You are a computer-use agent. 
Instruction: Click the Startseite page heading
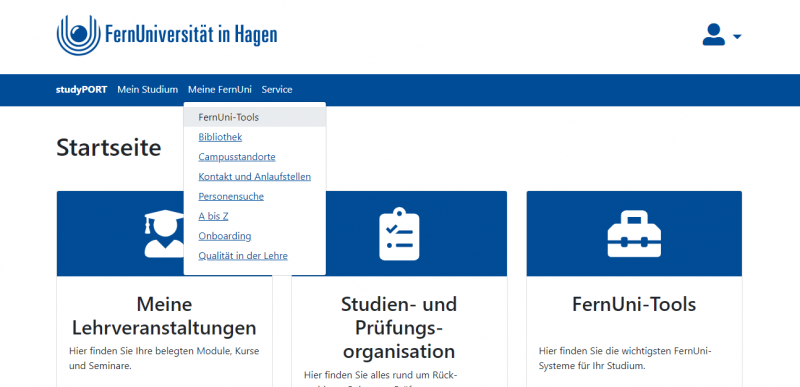point(109,148)
